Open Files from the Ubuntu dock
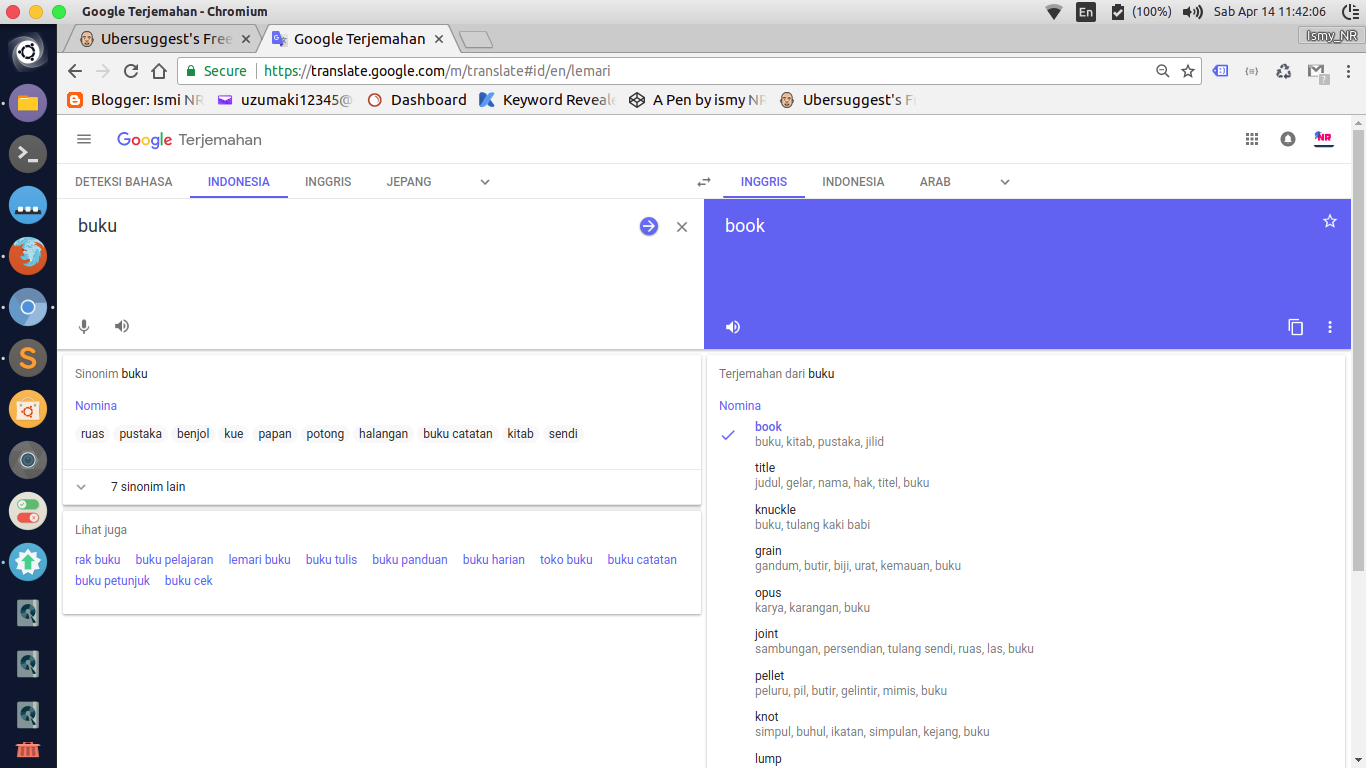Viewport: 1366px width, 768px height. point(28,102)
